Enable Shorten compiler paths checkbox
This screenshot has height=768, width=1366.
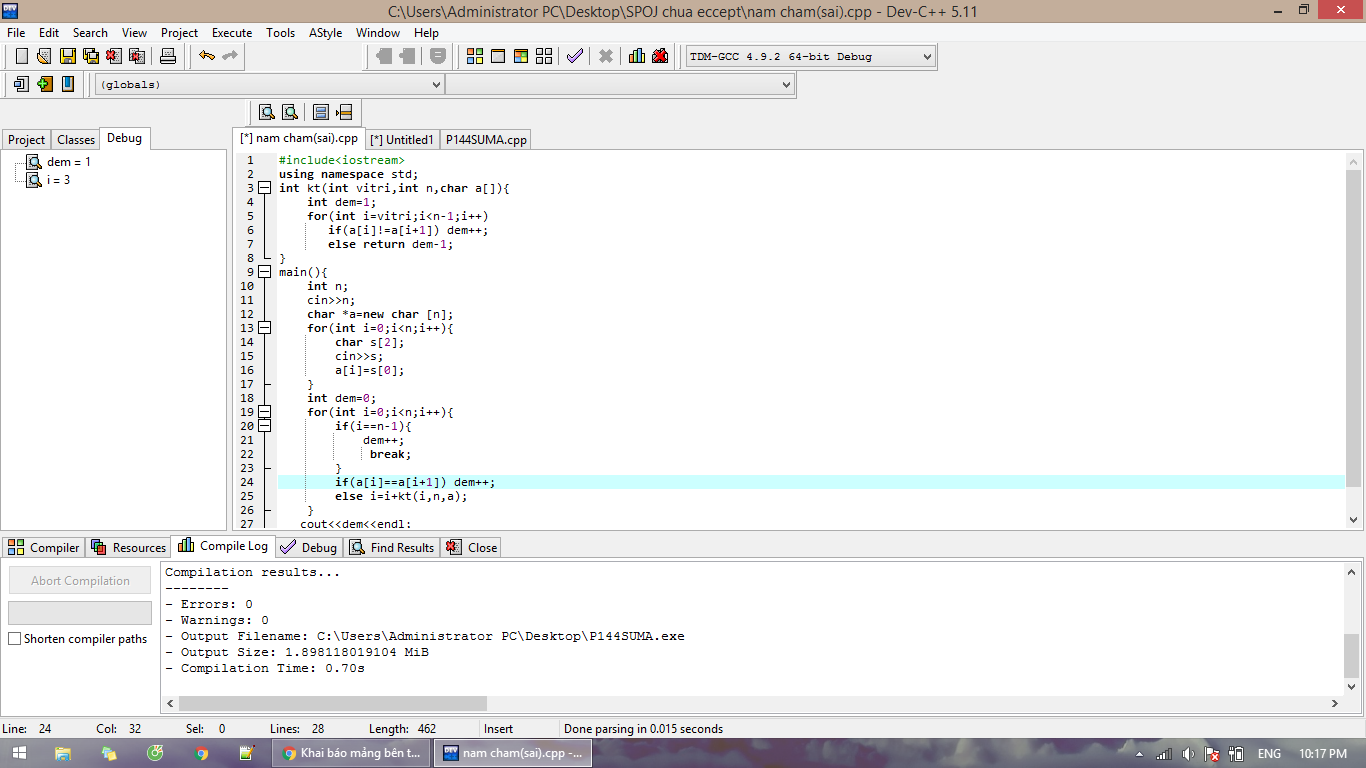(14, 639)
